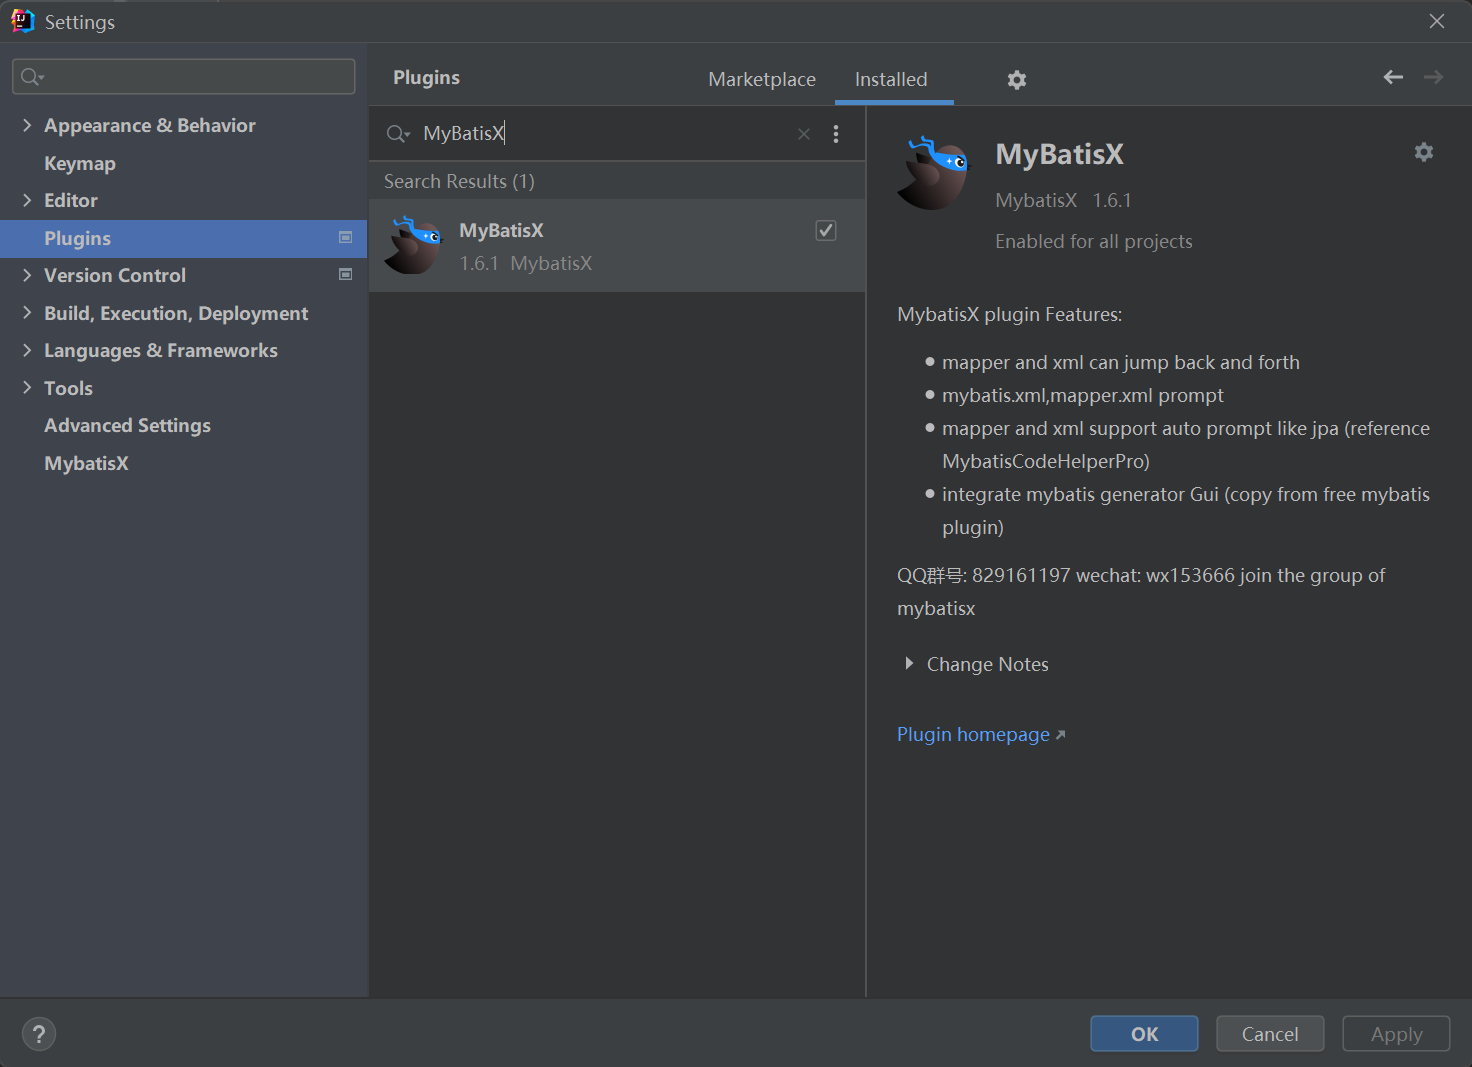Clear the plugin search text with the X
1472x1067 pixels.
point(803,134)
